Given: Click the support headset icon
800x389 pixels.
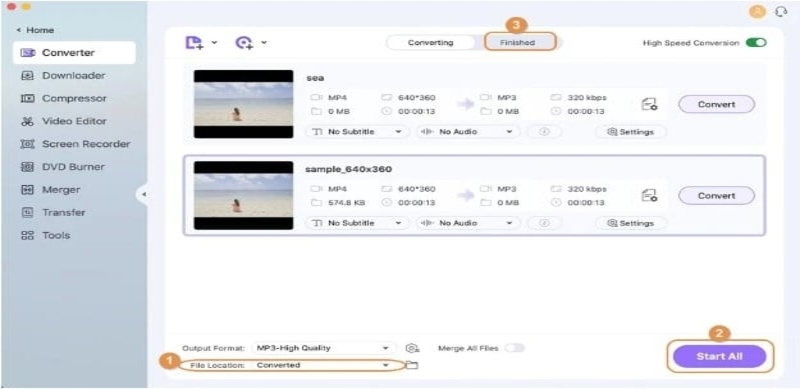Looking at the screenshot, I should click(x=781, y=11).
